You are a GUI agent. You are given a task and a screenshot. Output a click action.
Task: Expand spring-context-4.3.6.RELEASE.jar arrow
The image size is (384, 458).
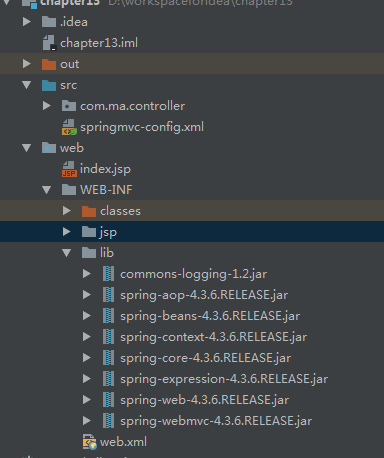coord(87,337)
